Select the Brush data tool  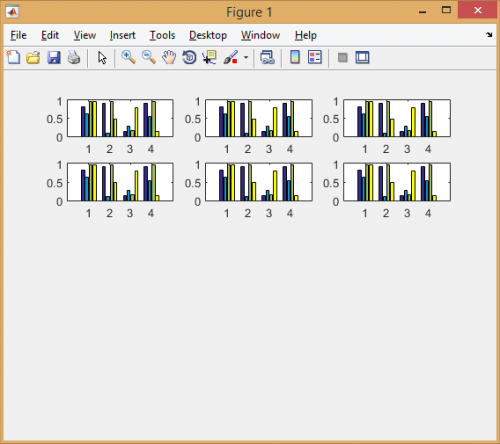[x=231, y=57]
